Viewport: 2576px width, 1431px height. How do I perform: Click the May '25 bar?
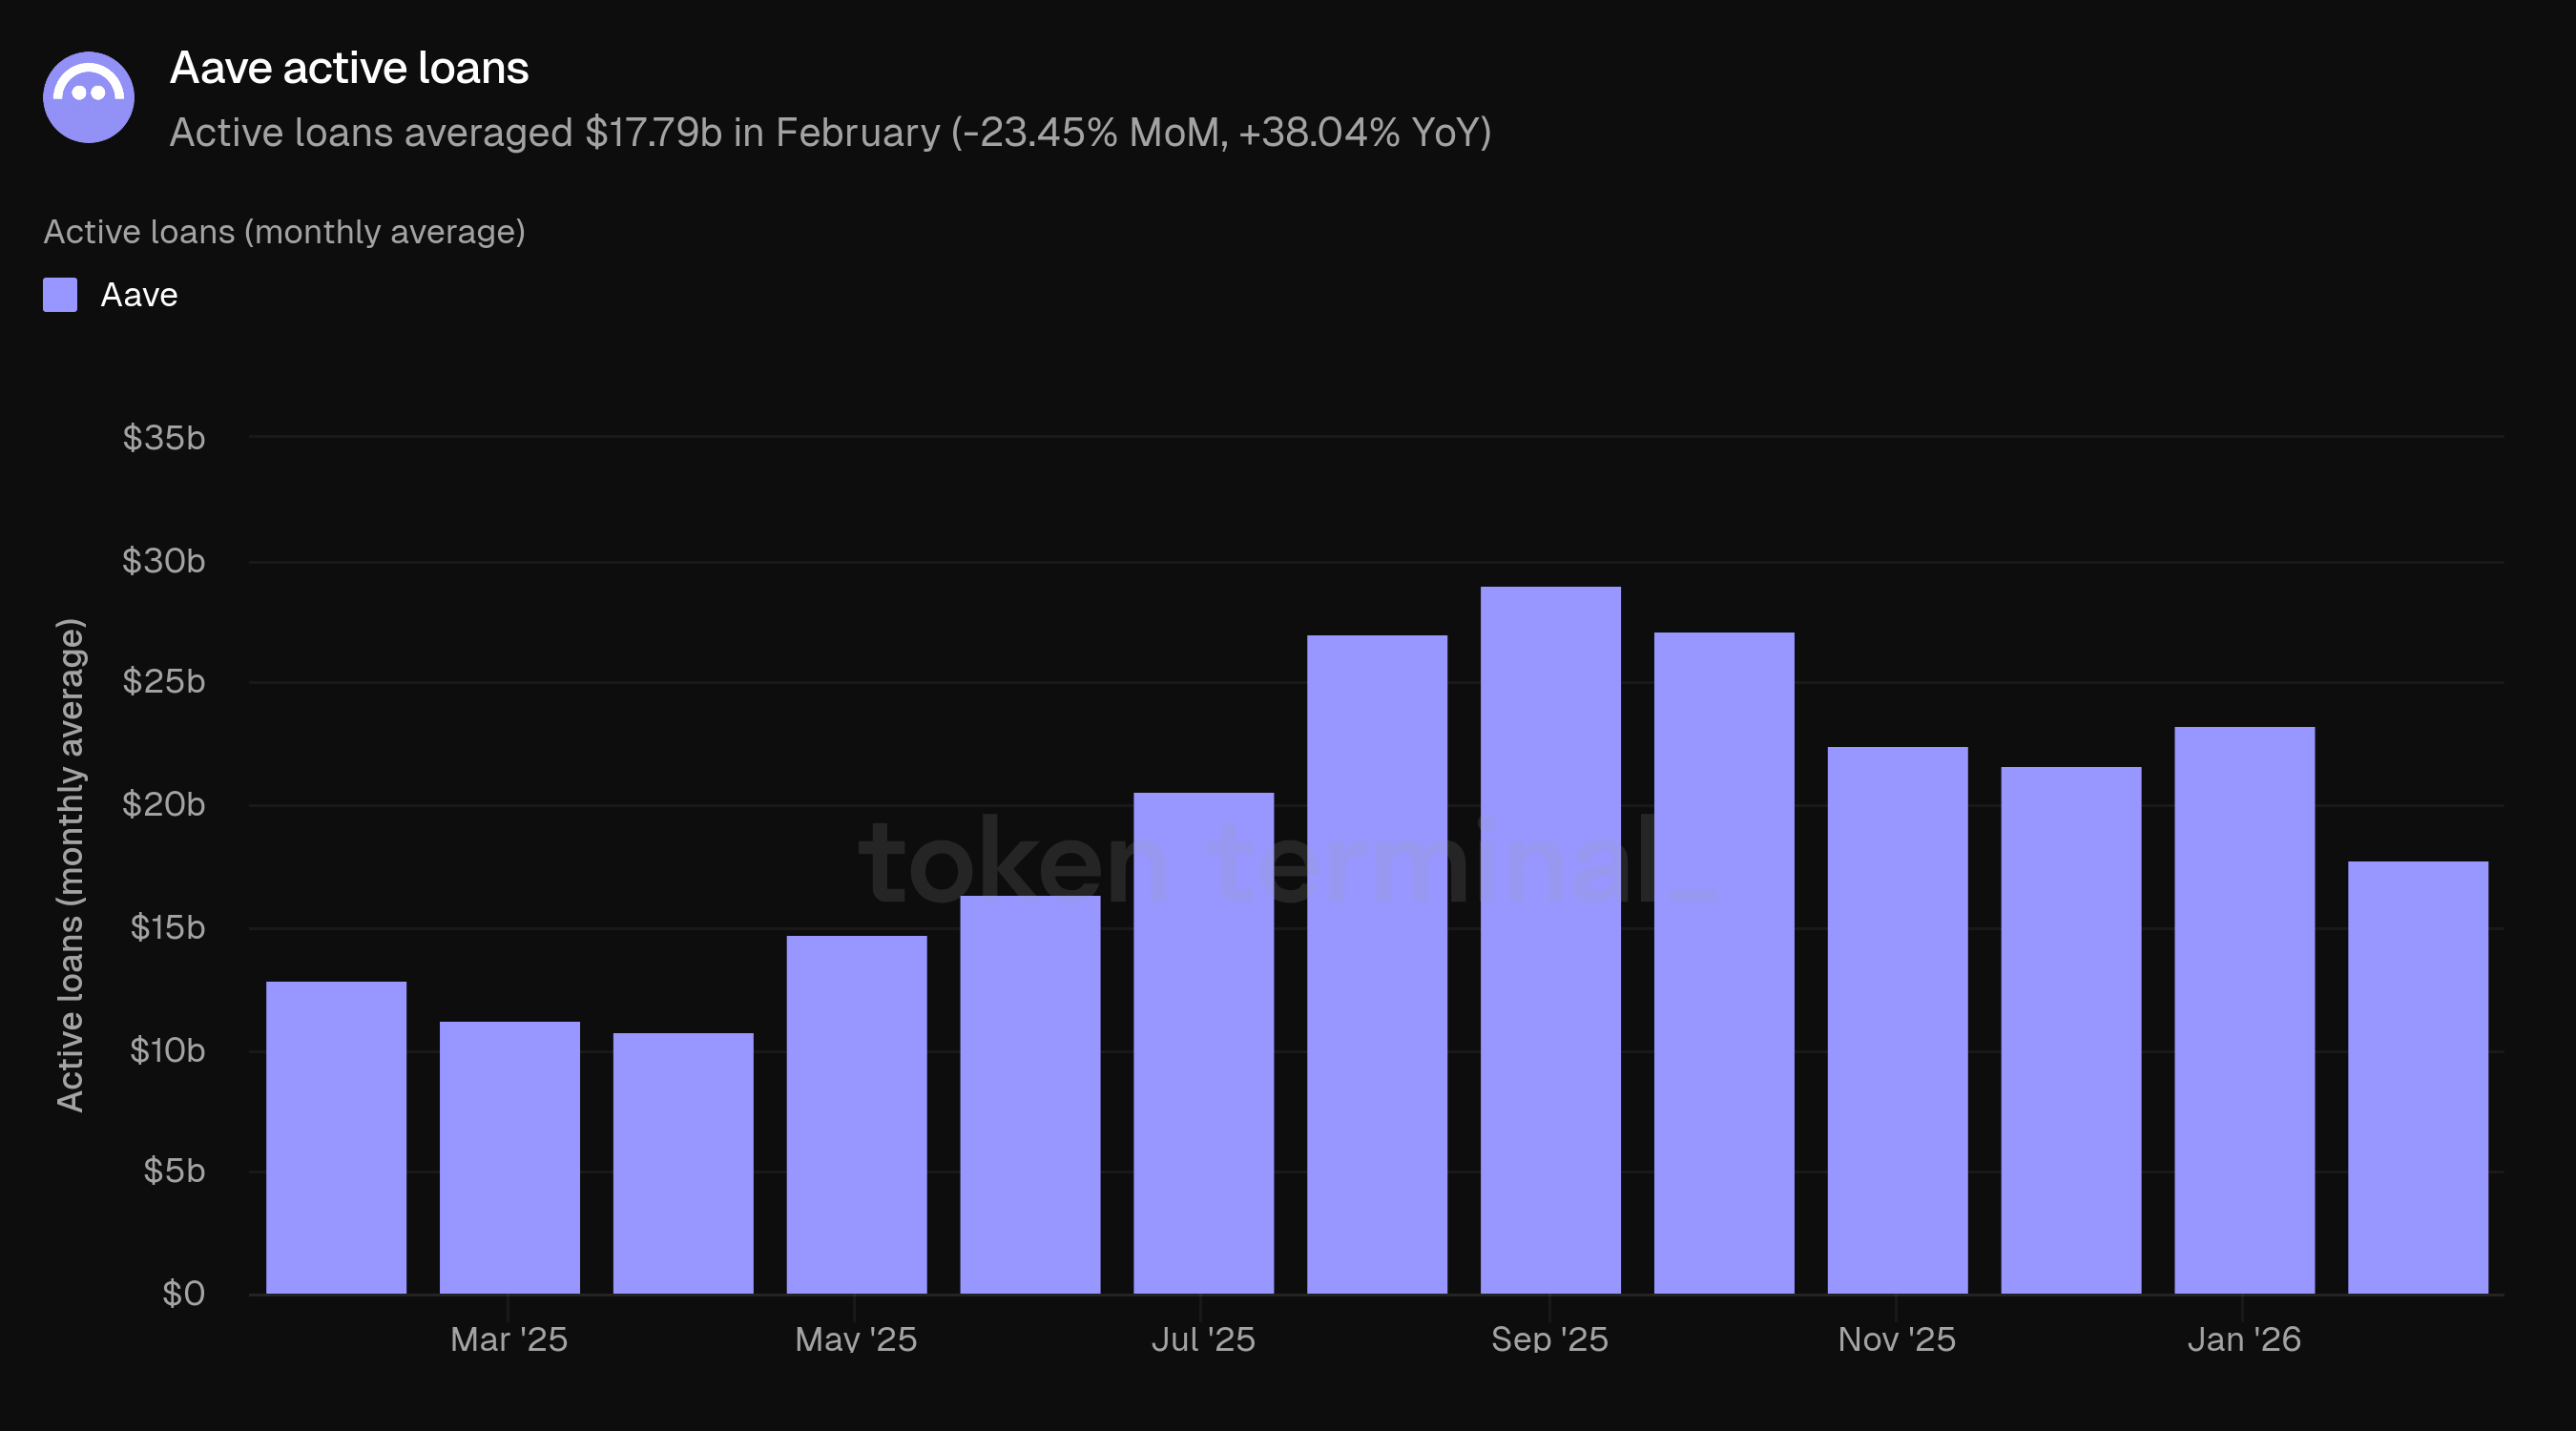(x=856, y=1114)
